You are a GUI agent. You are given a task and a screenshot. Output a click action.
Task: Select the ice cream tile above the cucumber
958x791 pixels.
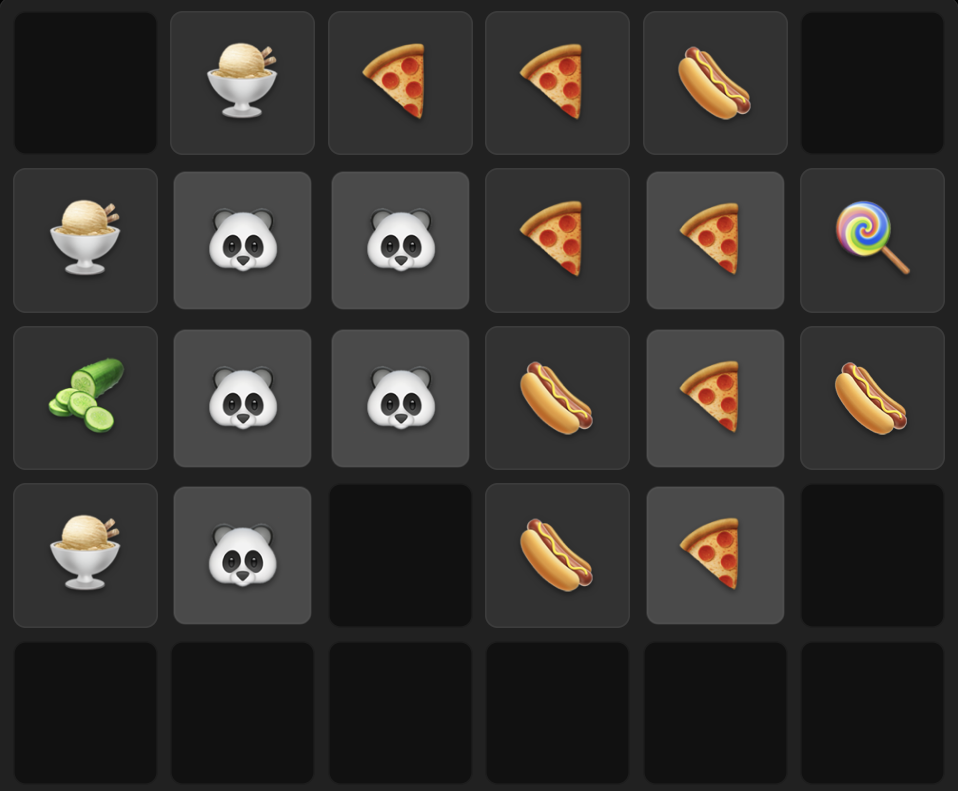pyautogui.click(x=86, y=240)
